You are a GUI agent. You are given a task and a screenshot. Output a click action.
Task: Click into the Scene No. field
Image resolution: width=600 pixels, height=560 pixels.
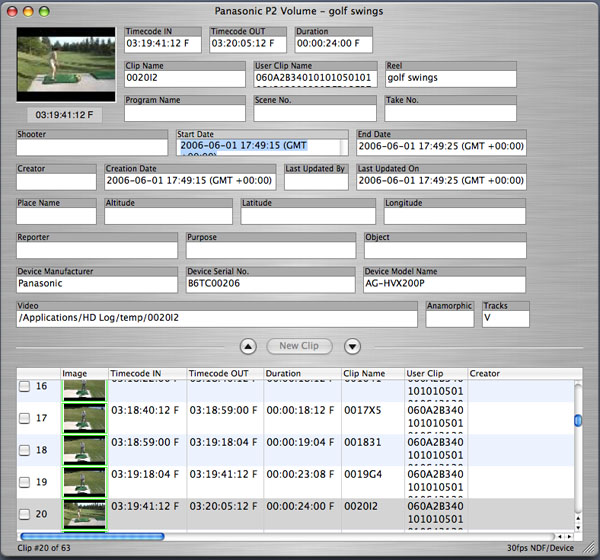pos(315,113)
